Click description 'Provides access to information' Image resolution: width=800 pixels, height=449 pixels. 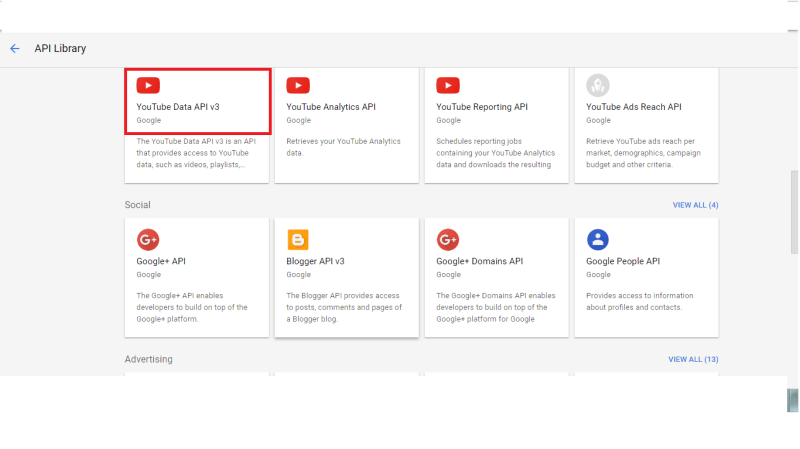(x=640, y=301)
